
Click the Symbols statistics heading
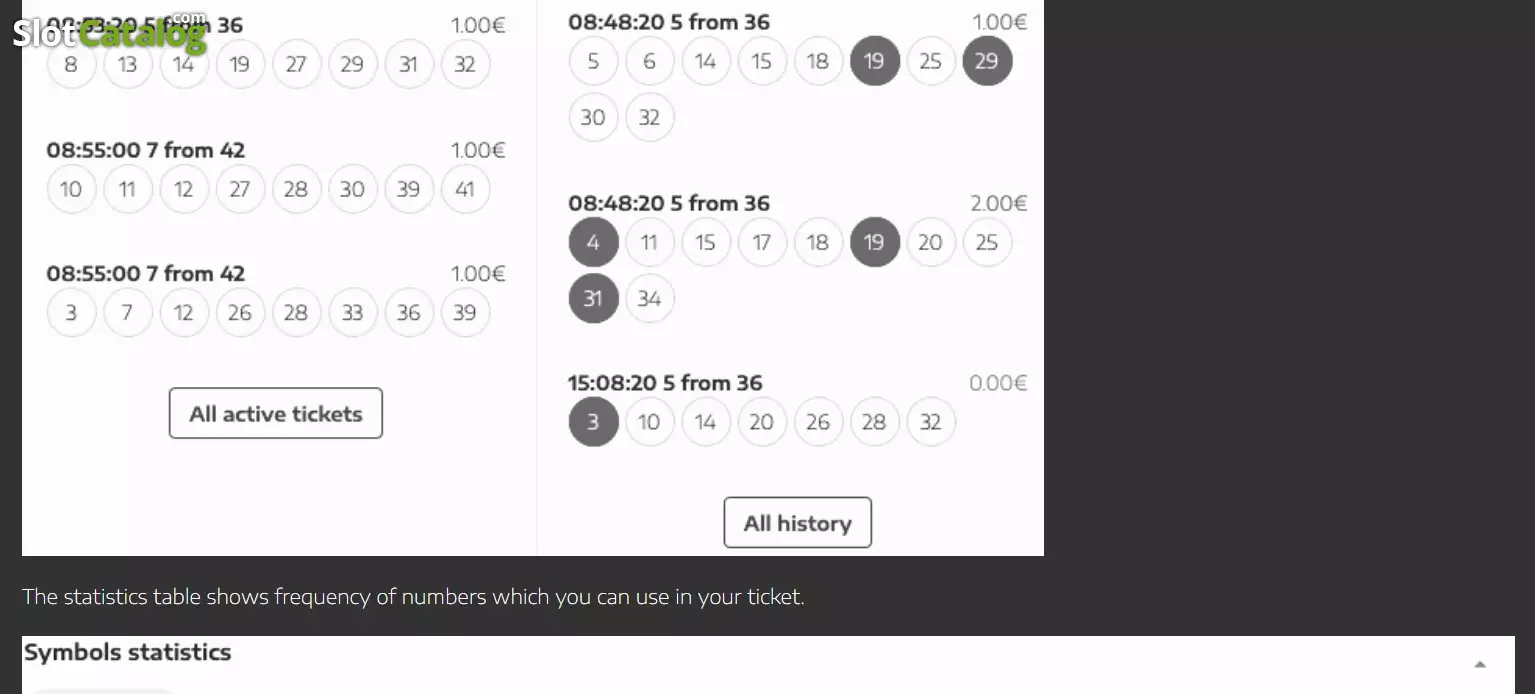tap(127, 652)
